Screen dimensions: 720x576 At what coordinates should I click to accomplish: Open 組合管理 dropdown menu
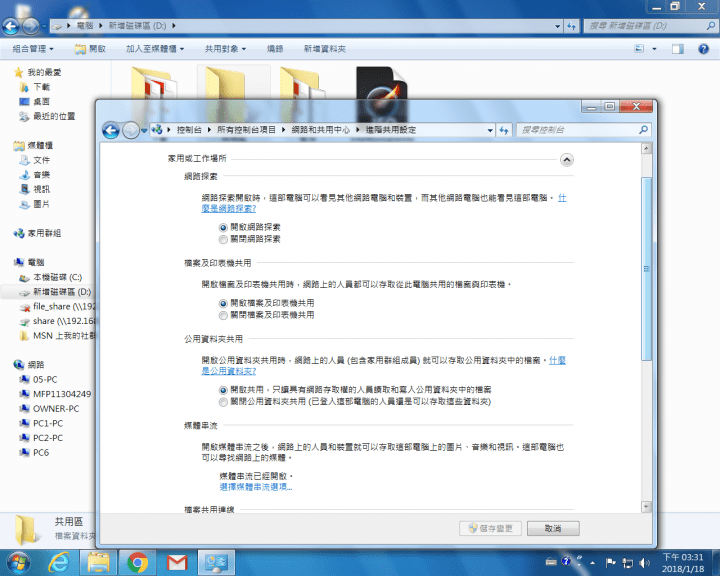[x=33, y=49]
